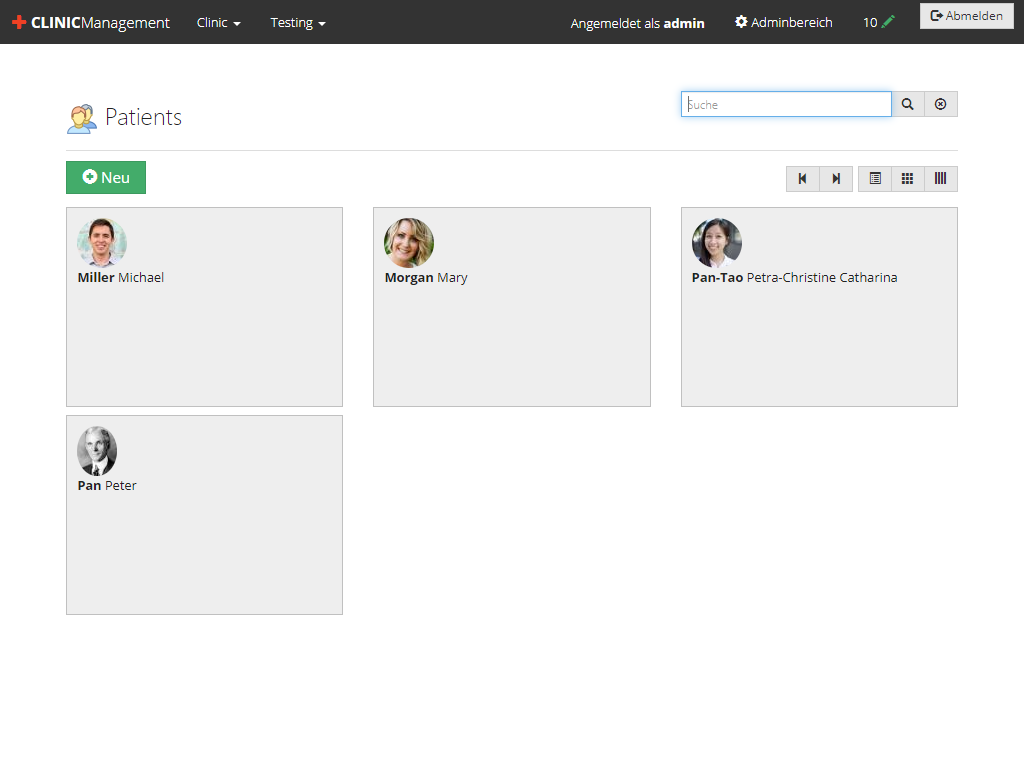Open the Clinic dropdown menu
1024x768 pixels.
click(219, 23)
